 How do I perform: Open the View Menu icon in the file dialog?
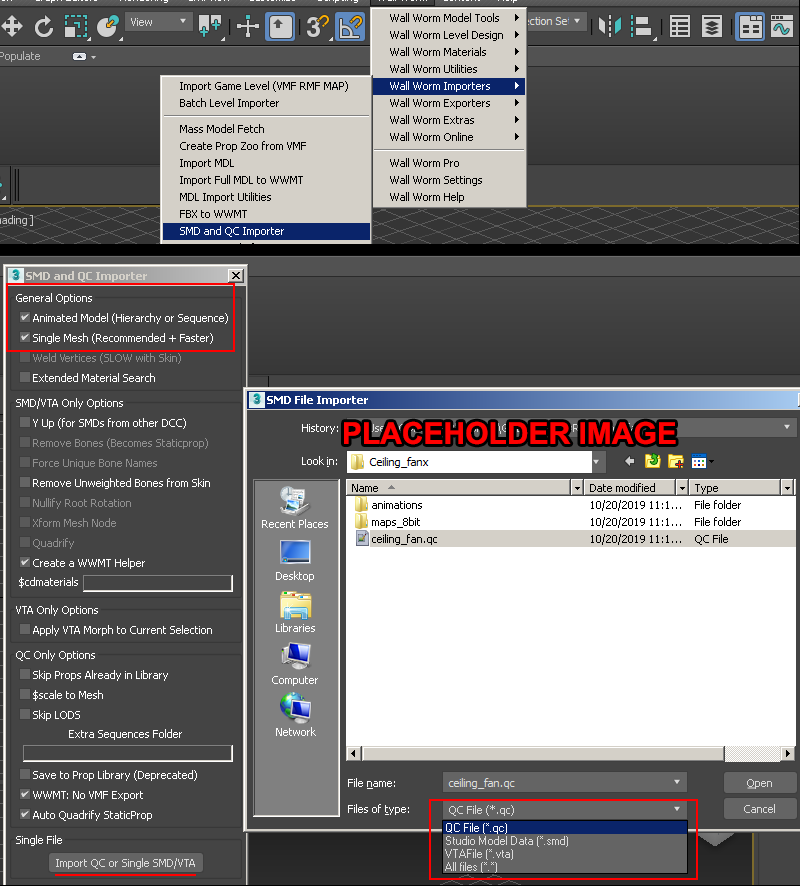(x=702, y=462)
